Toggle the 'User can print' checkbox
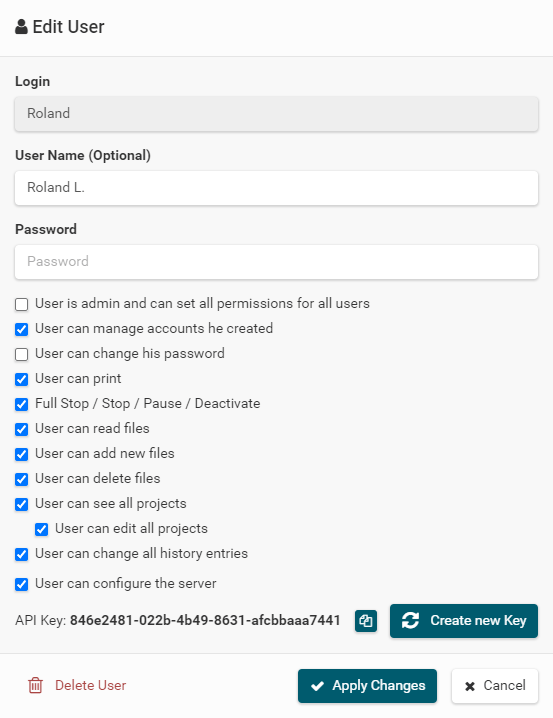The image size is (553, 718). click(22, 379)
